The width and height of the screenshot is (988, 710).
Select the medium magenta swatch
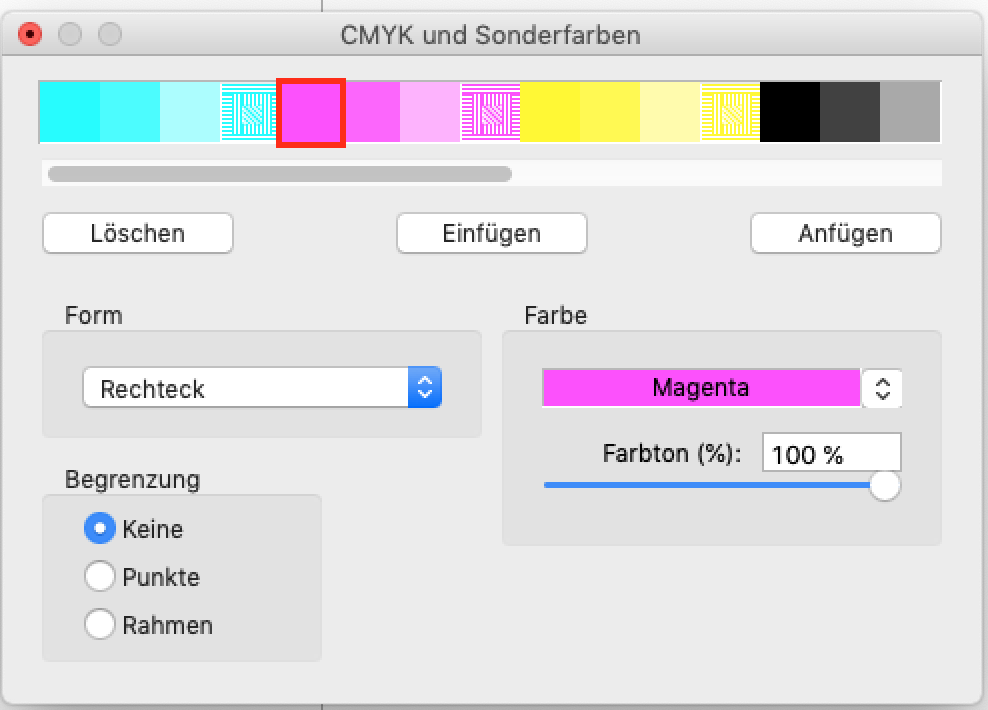(372, 112)
